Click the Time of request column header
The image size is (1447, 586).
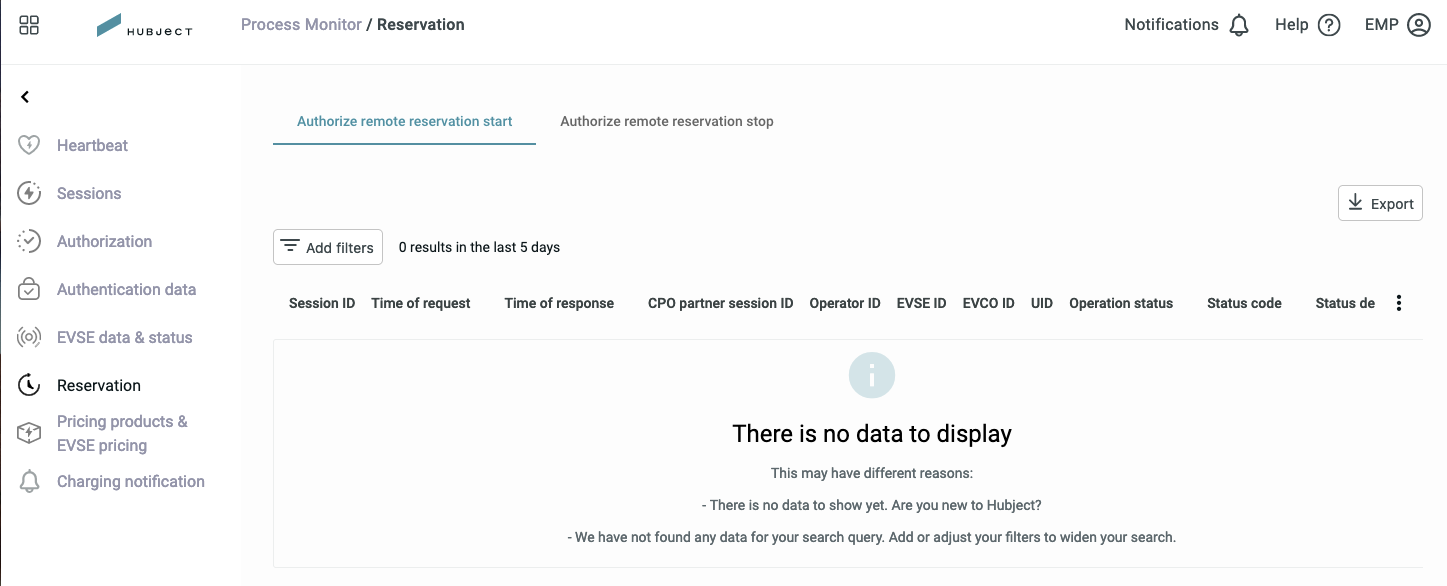420,303
